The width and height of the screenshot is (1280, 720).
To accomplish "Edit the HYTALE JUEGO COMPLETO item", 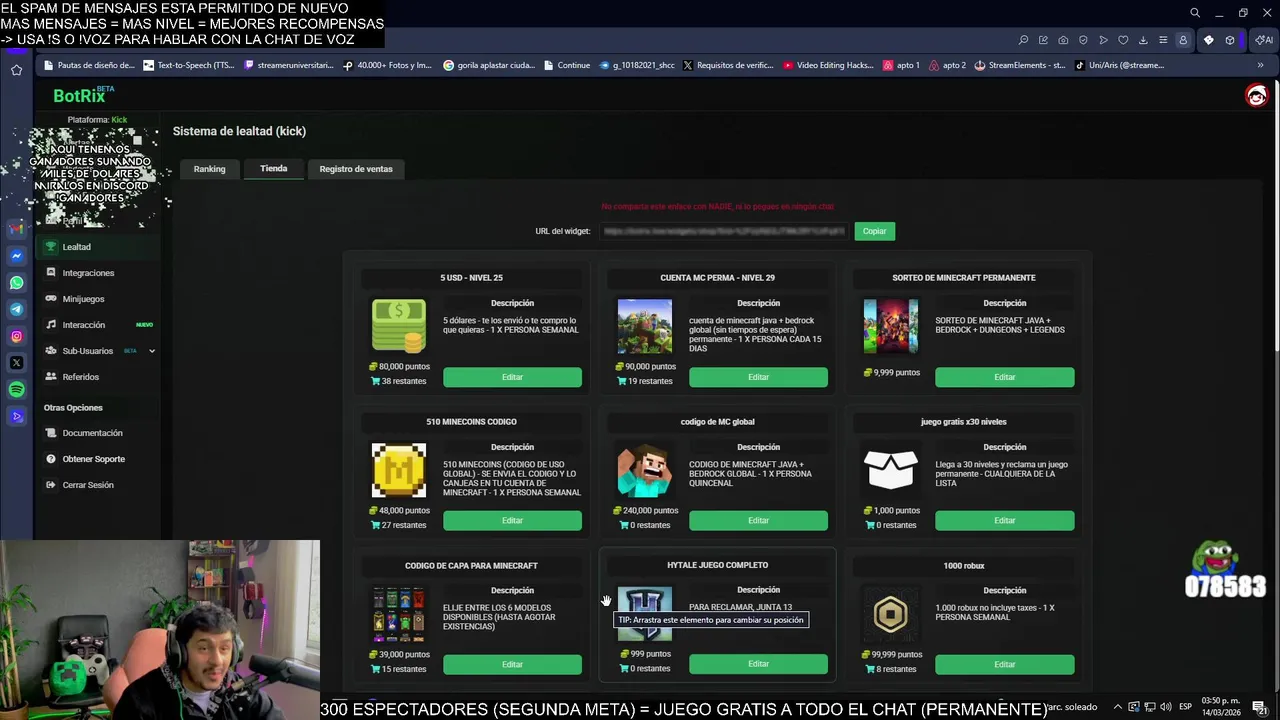I will coord(758,663).
